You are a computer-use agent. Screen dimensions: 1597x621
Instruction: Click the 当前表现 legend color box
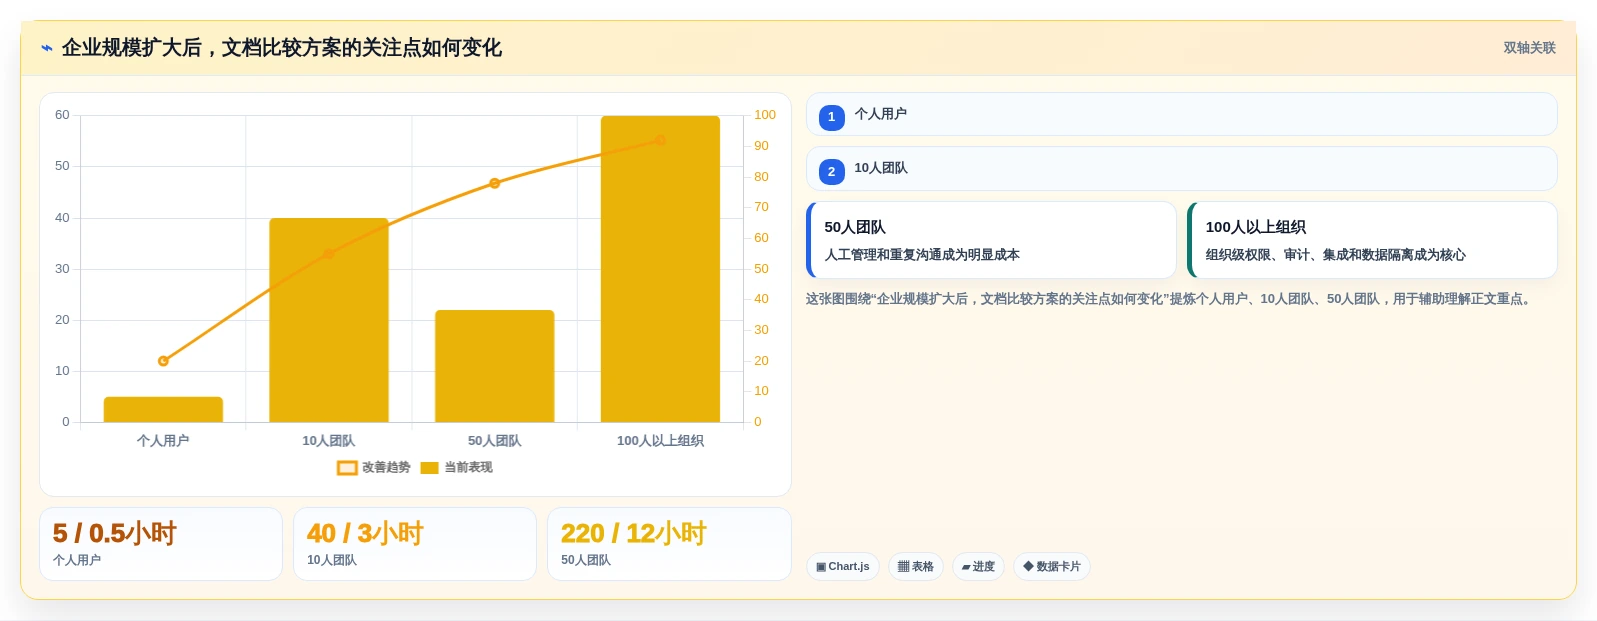(430, 468)
